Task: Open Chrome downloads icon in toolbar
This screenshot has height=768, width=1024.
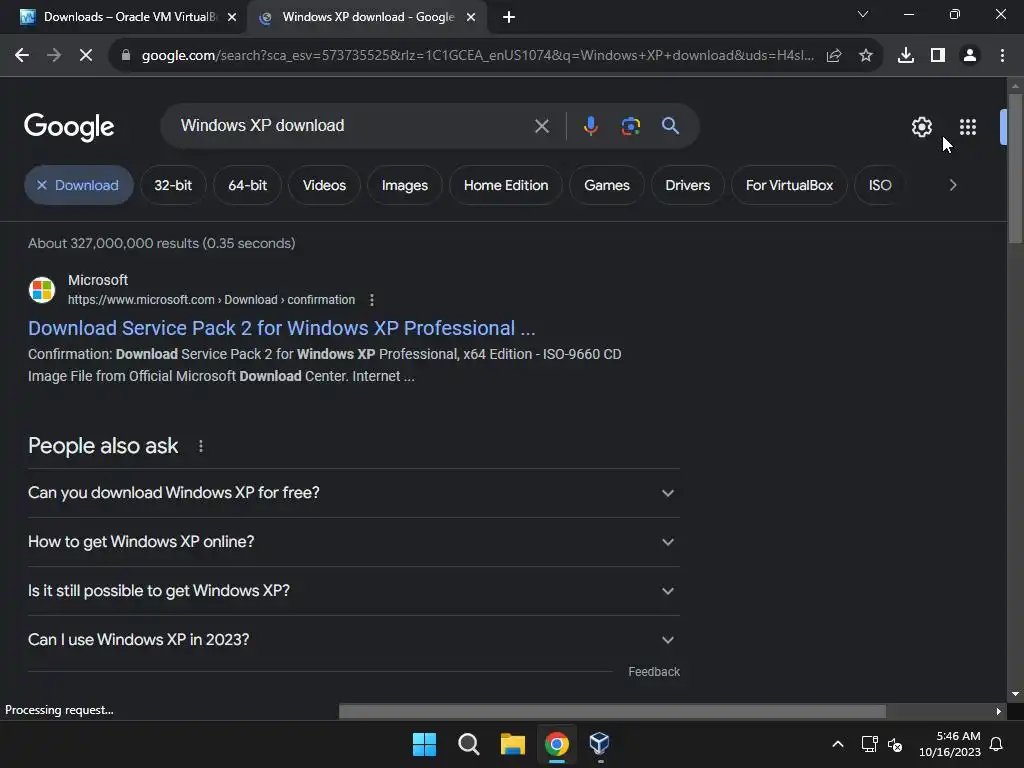Action: tap(906, 56)
